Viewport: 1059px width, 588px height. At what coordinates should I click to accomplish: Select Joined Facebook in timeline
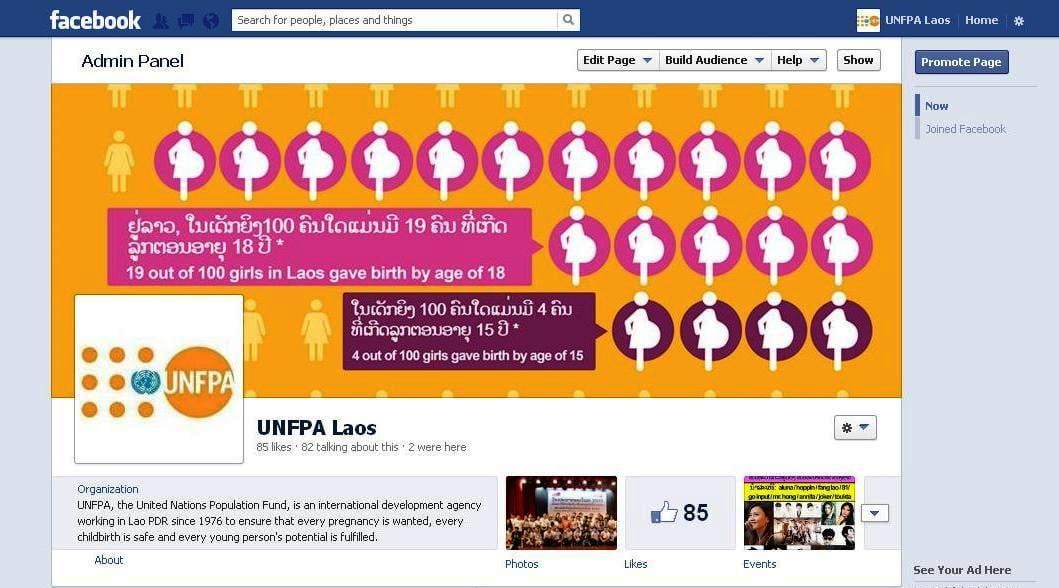tap(965, 129)
